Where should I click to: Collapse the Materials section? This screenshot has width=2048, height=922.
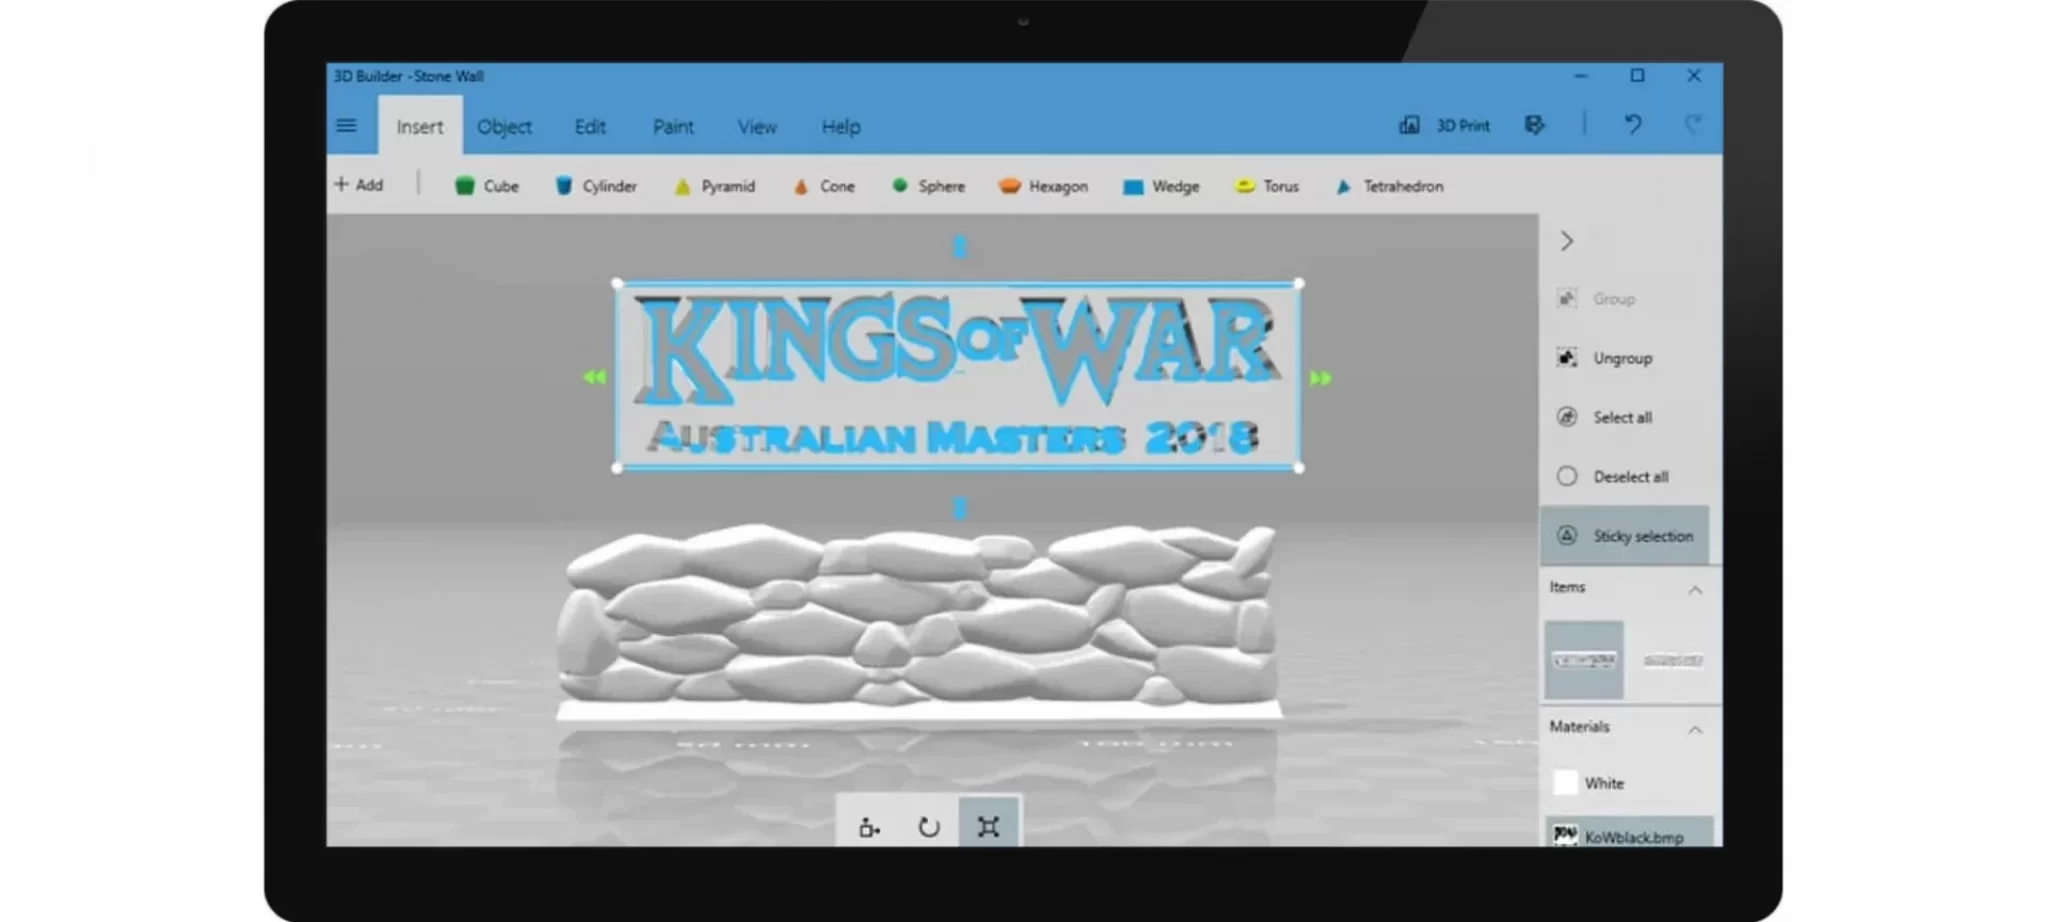[x=1695, y=730]
